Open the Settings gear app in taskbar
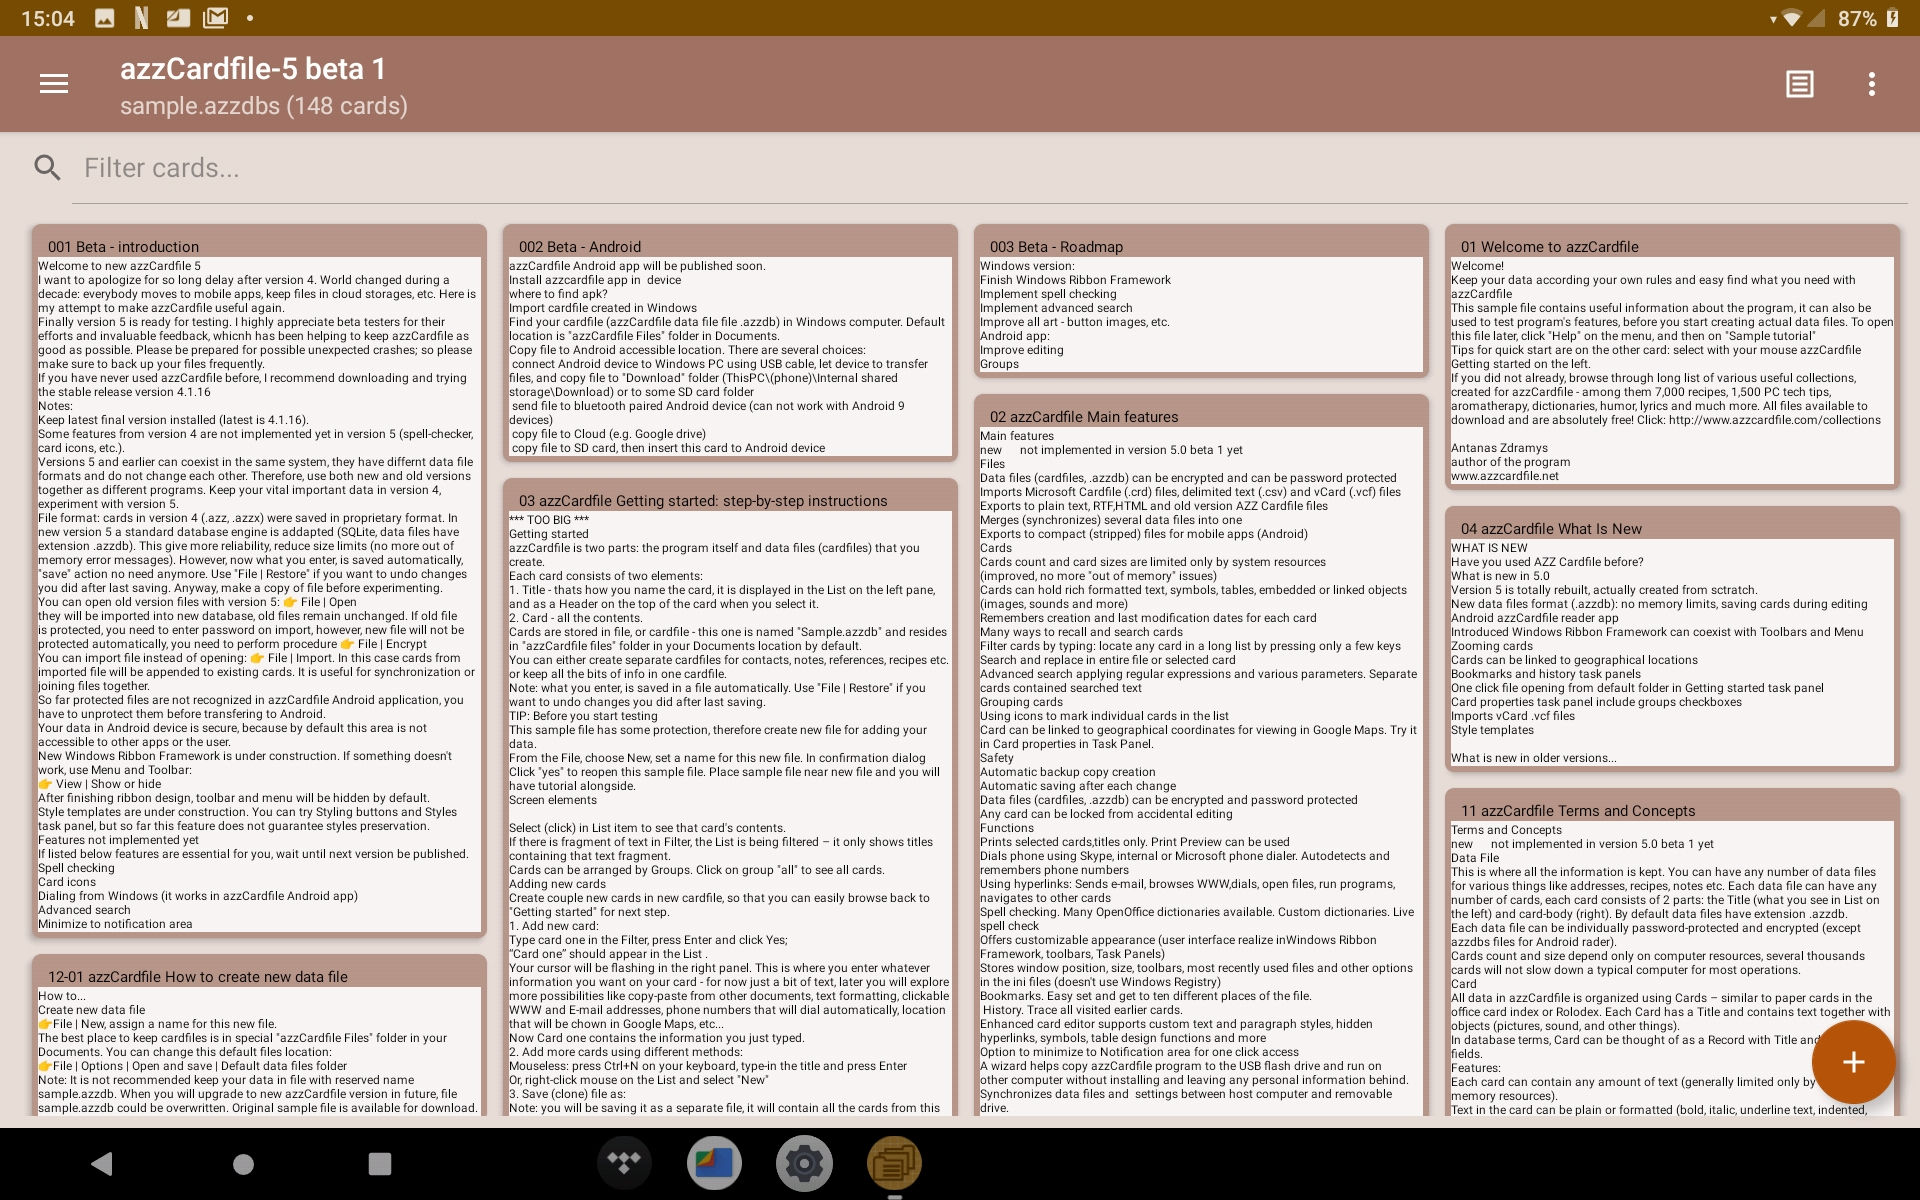This screenshot has width=1920, height=1200. (x=804, y=1163)
